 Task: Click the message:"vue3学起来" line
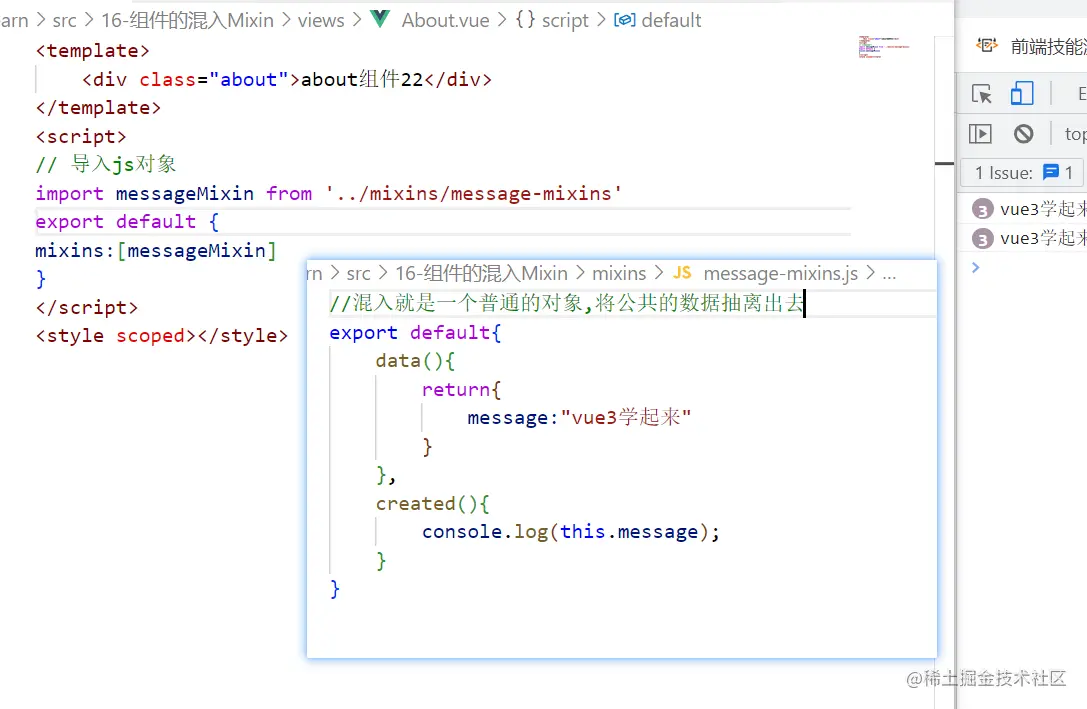point(580,418)
